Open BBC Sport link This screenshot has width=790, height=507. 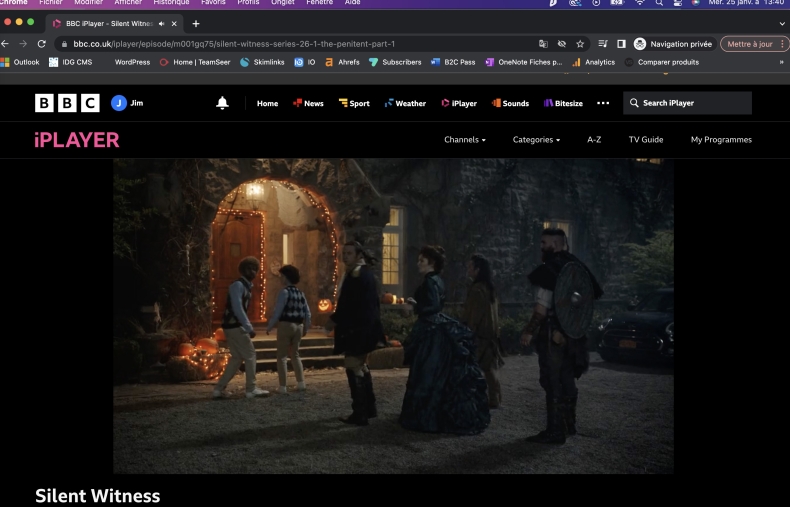coord(354,103)
